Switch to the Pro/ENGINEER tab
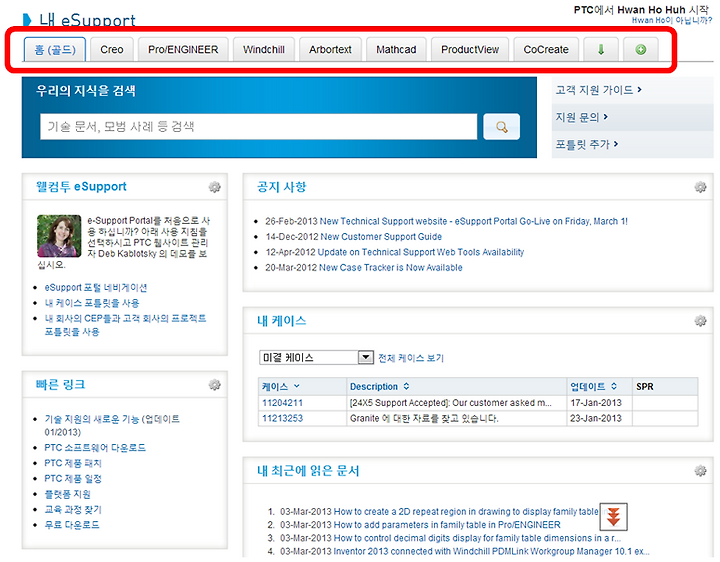Screen dimensions: 720x562 coord(183,49)
